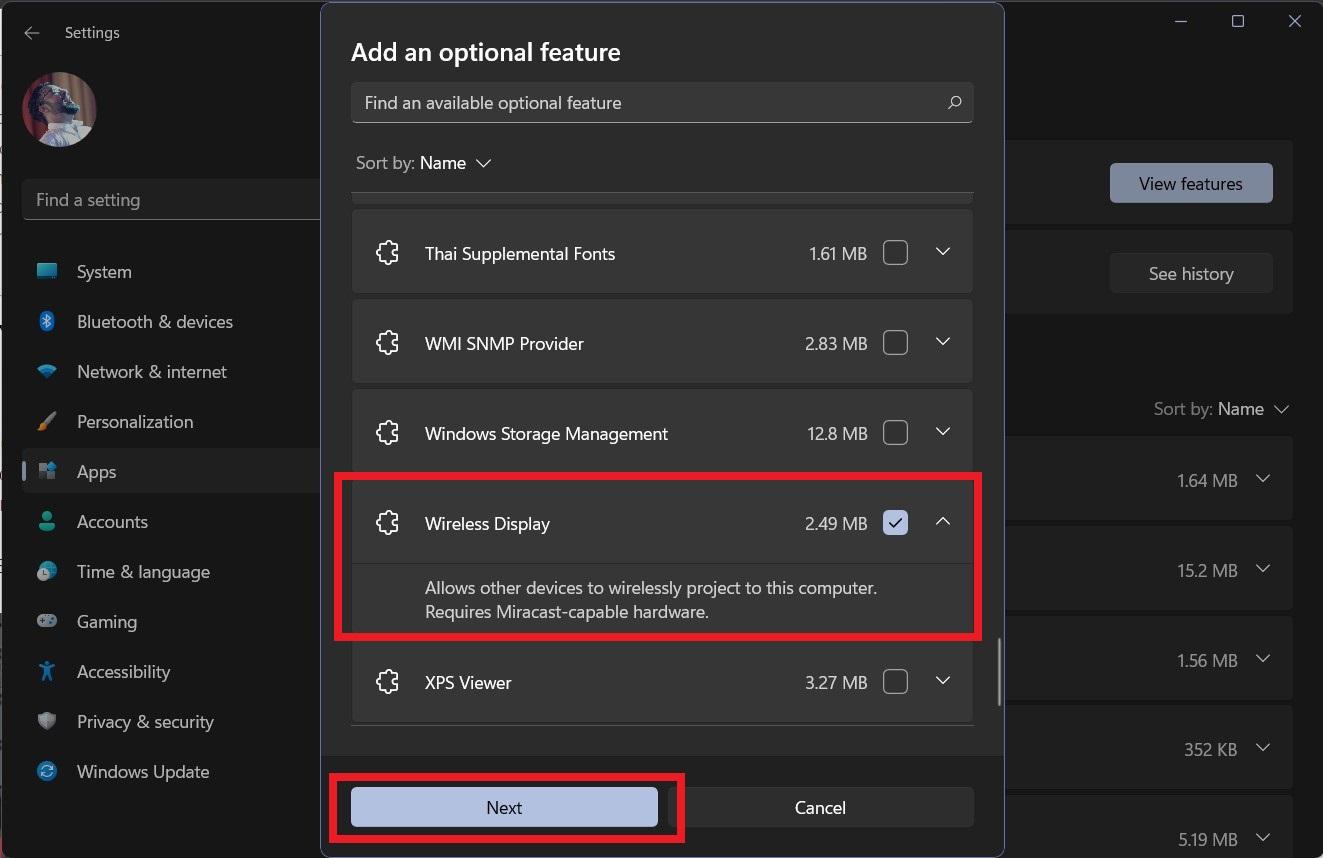1323x858 pixels.
Task: Check the Thai Supplemental Fonts checkbox
Action: [x=895, y=253]
